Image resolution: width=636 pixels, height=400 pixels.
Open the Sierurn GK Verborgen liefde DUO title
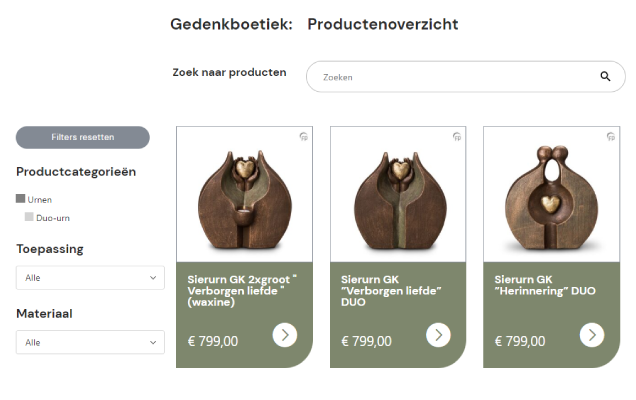(391, 285)
